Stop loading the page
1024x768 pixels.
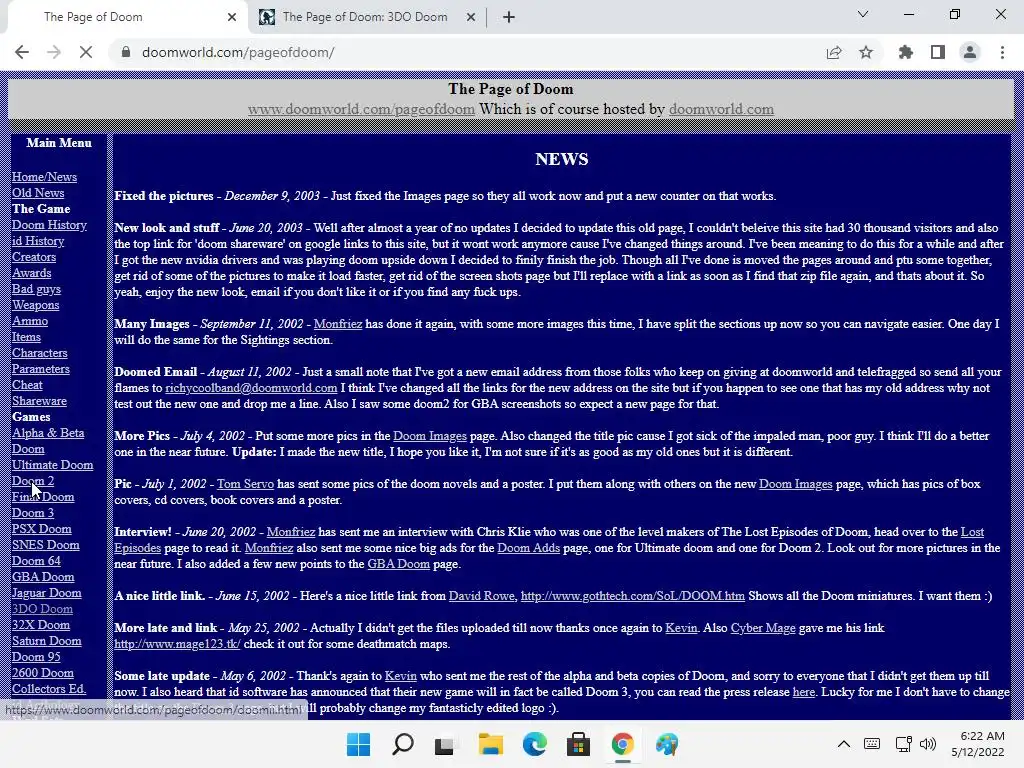(x=86, y=52)
